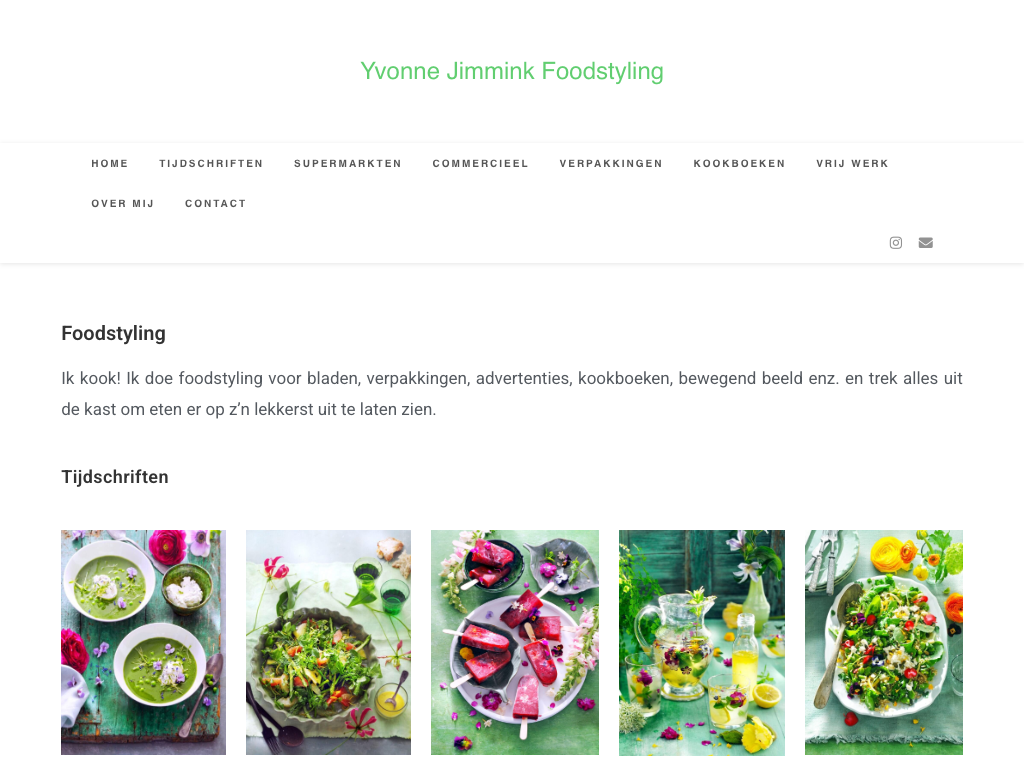Select the Vrij Werk menu item

tap(852, 163)
